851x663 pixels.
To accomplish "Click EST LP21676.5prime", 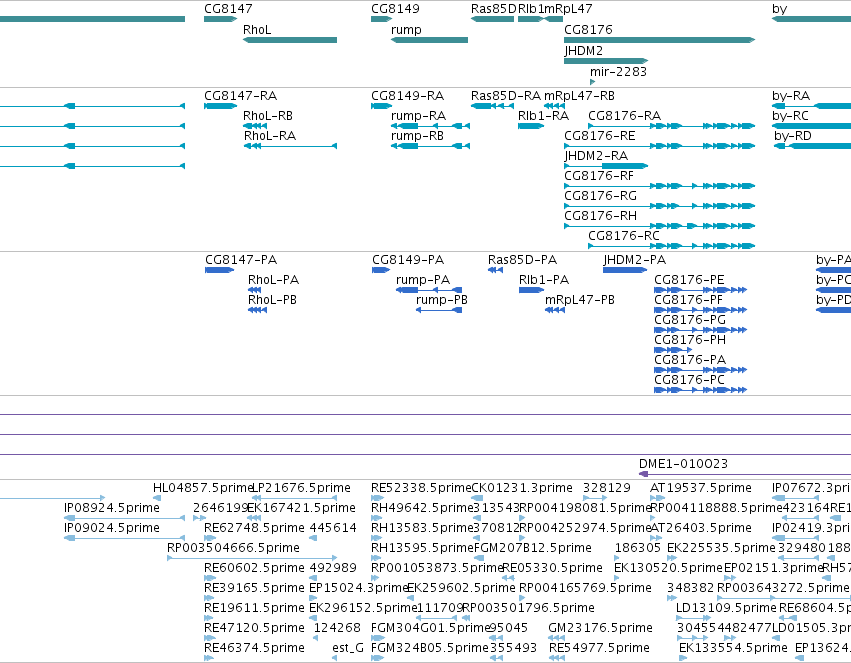I will click(294, 498).
